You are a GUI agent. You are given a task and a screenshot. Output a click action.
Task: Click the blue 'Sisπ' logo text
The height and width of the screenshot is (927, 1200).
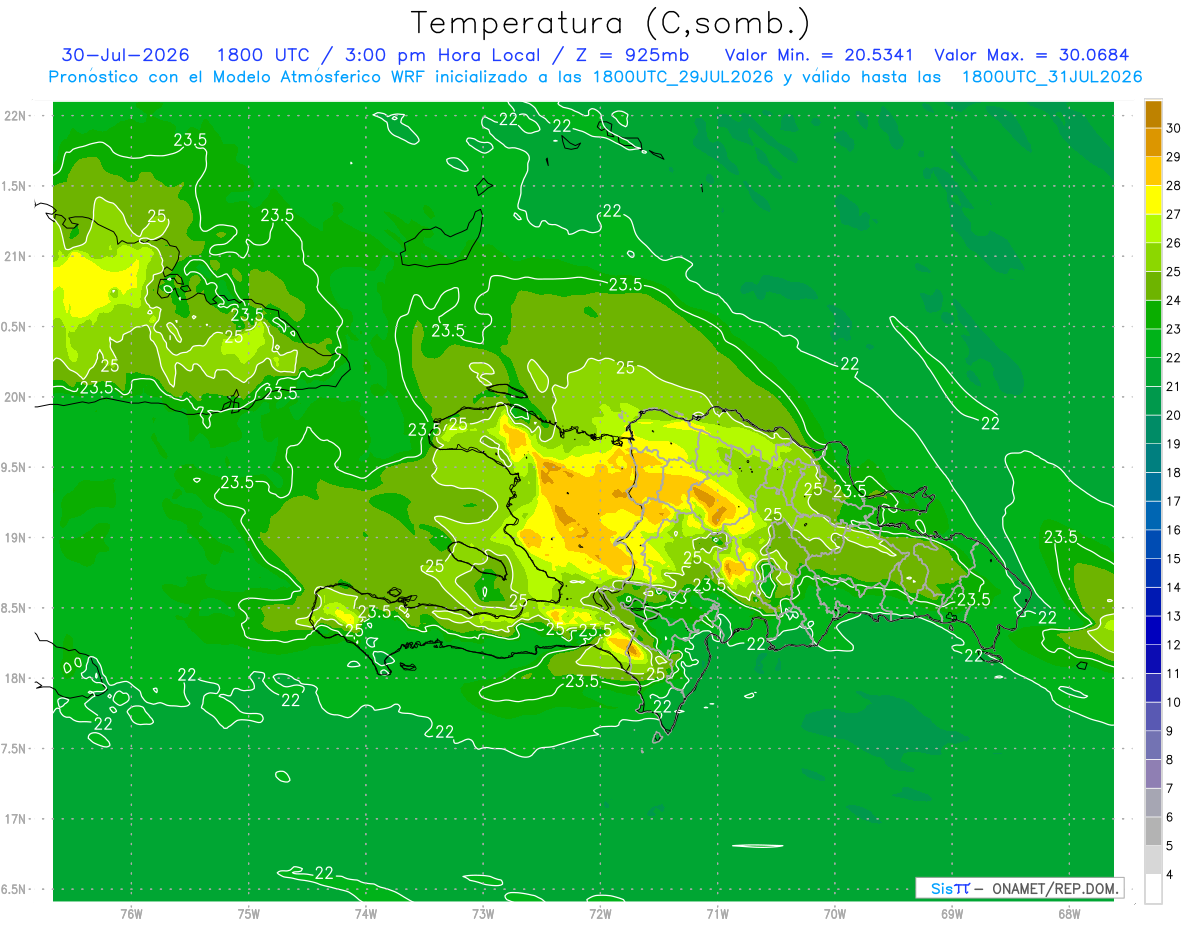949,888
